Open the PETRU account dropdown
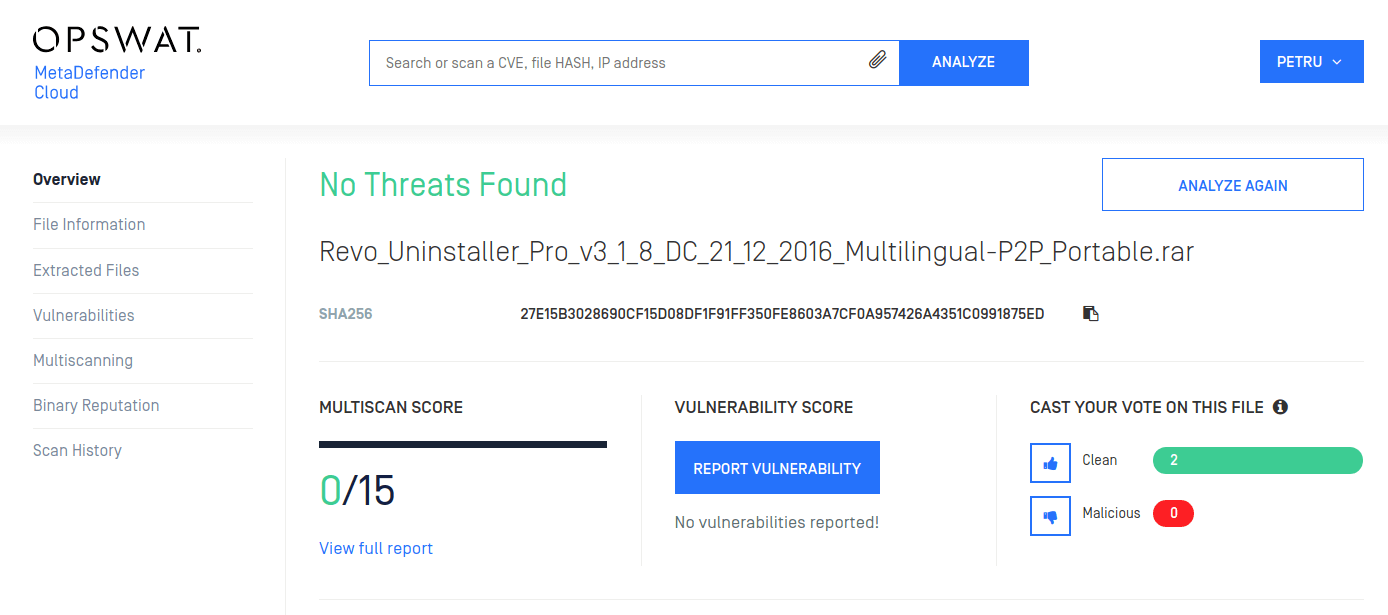The height and width of the screenshot is (615, 1388). (x=1311, y=62)
